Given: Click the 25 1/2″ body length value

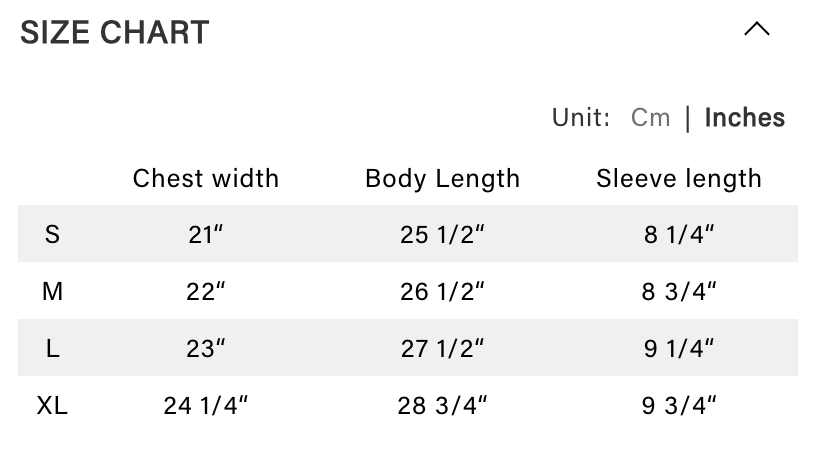Looking at the screenshot, I should point(442,235).
